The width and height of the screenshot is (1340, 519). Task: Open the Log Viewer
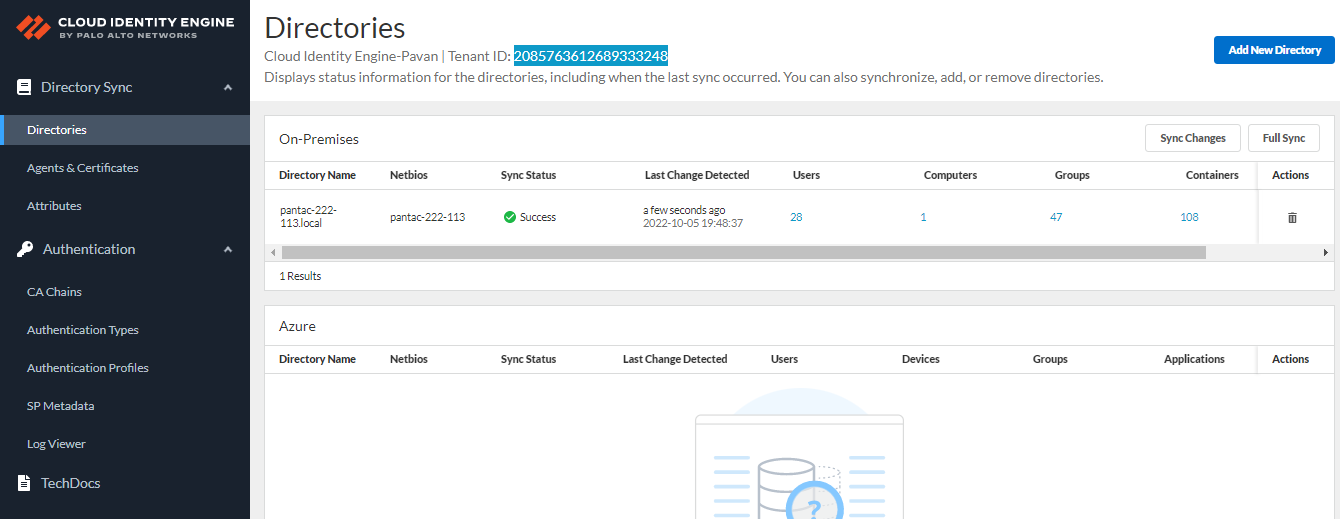coord(56,444)
